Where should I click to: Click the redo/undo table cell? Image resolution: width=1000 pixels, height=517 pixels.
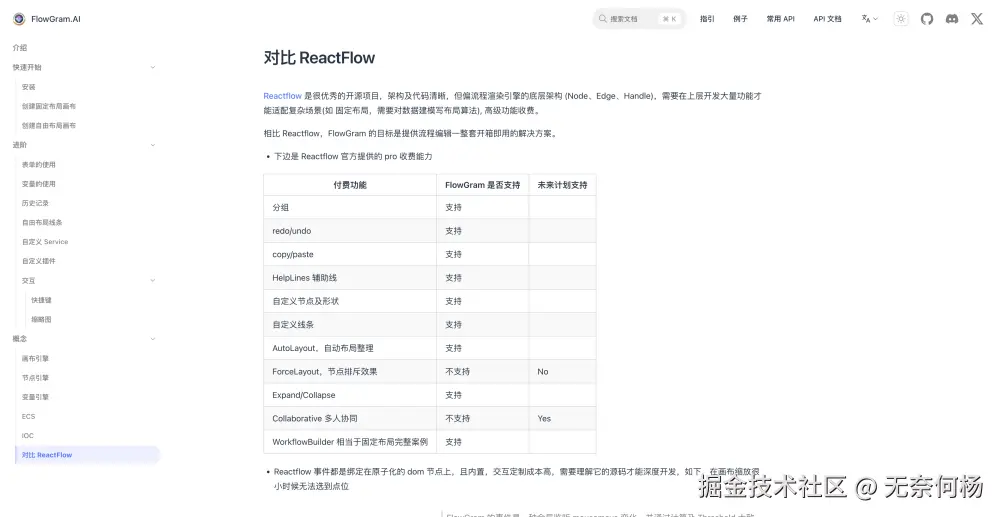pos(350,231)
